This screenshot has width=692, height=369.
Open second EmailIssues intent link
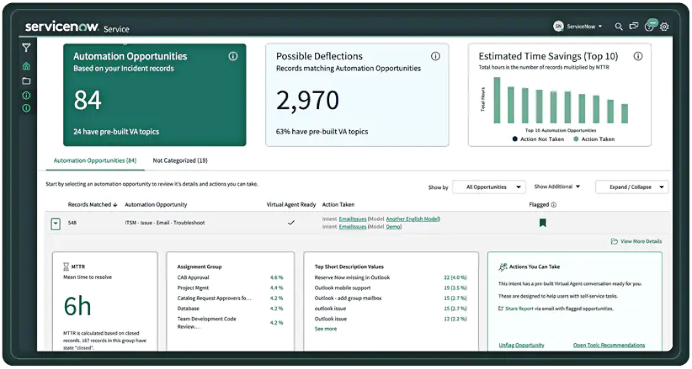point(352,227)
